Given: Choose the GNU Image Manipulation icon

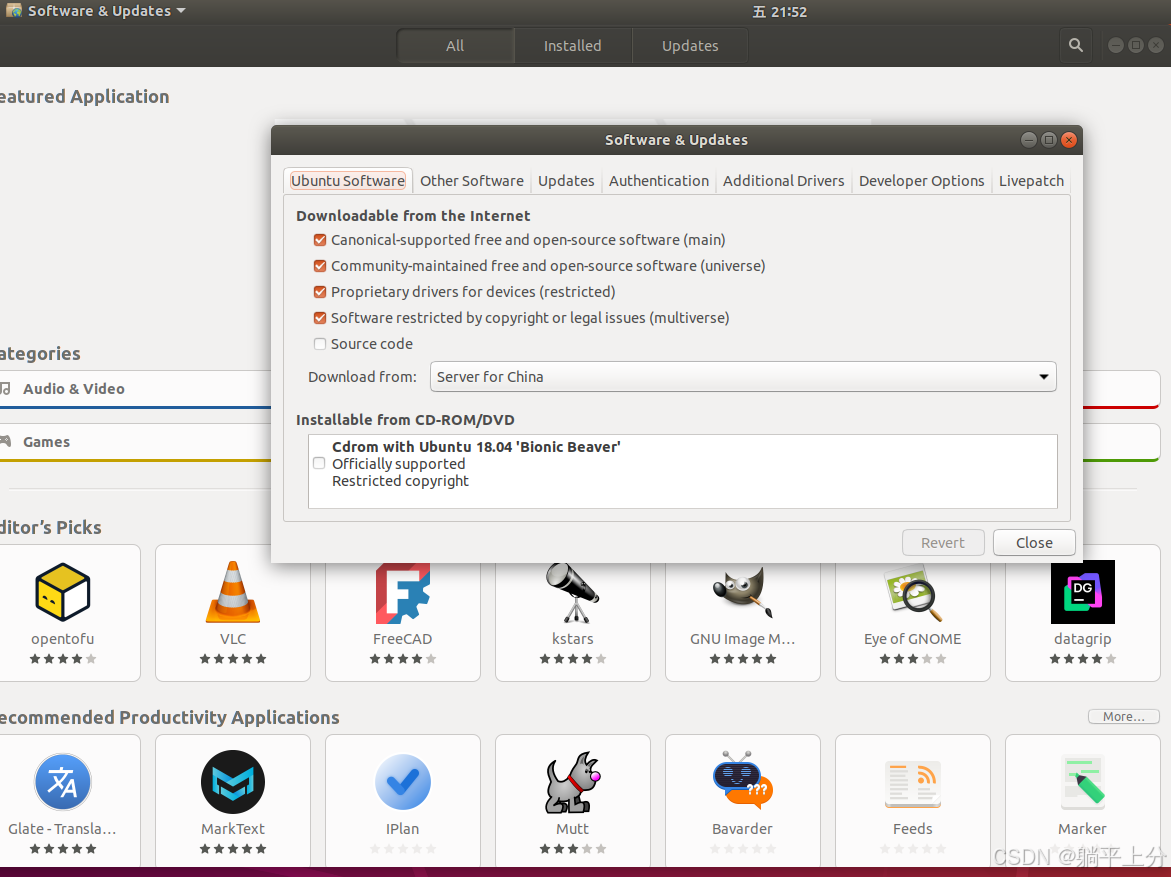Looking at the screenshot, I should point(742,592).
